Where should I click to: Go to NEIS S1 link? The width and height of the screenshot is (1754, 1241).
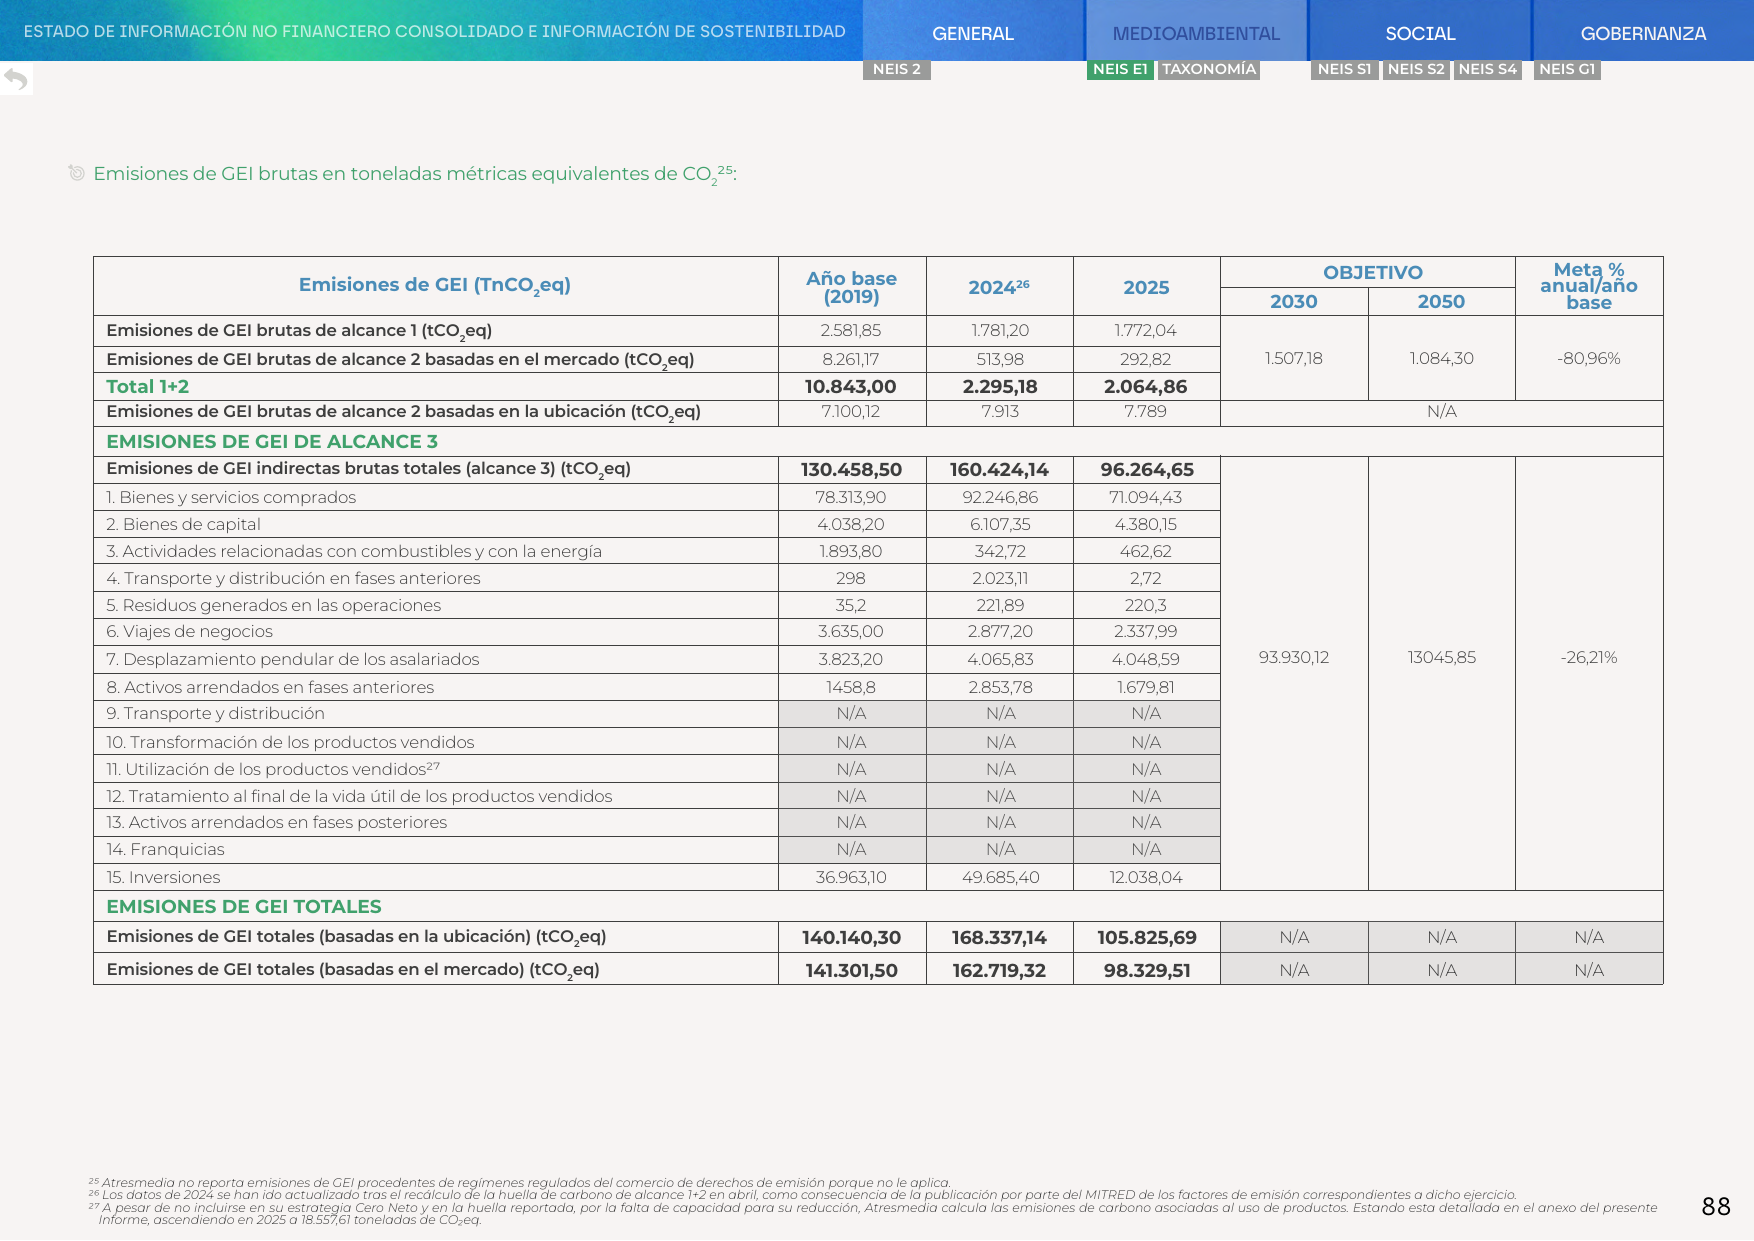tap(1344, 69)
